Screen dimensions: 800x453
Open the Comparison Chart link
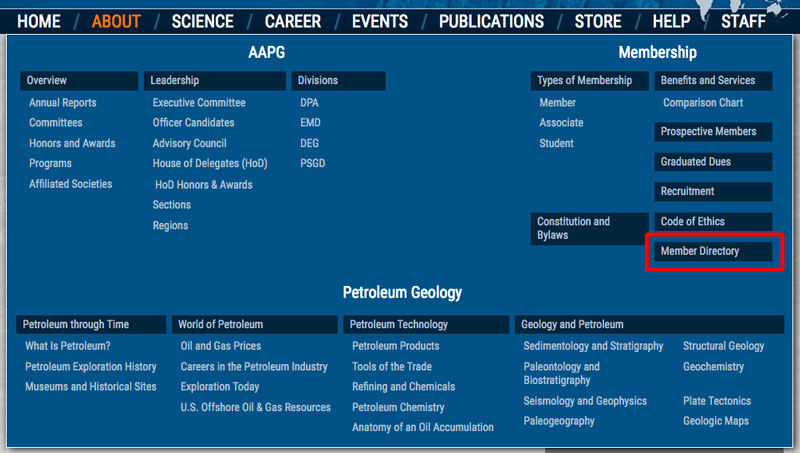[703, 103]
